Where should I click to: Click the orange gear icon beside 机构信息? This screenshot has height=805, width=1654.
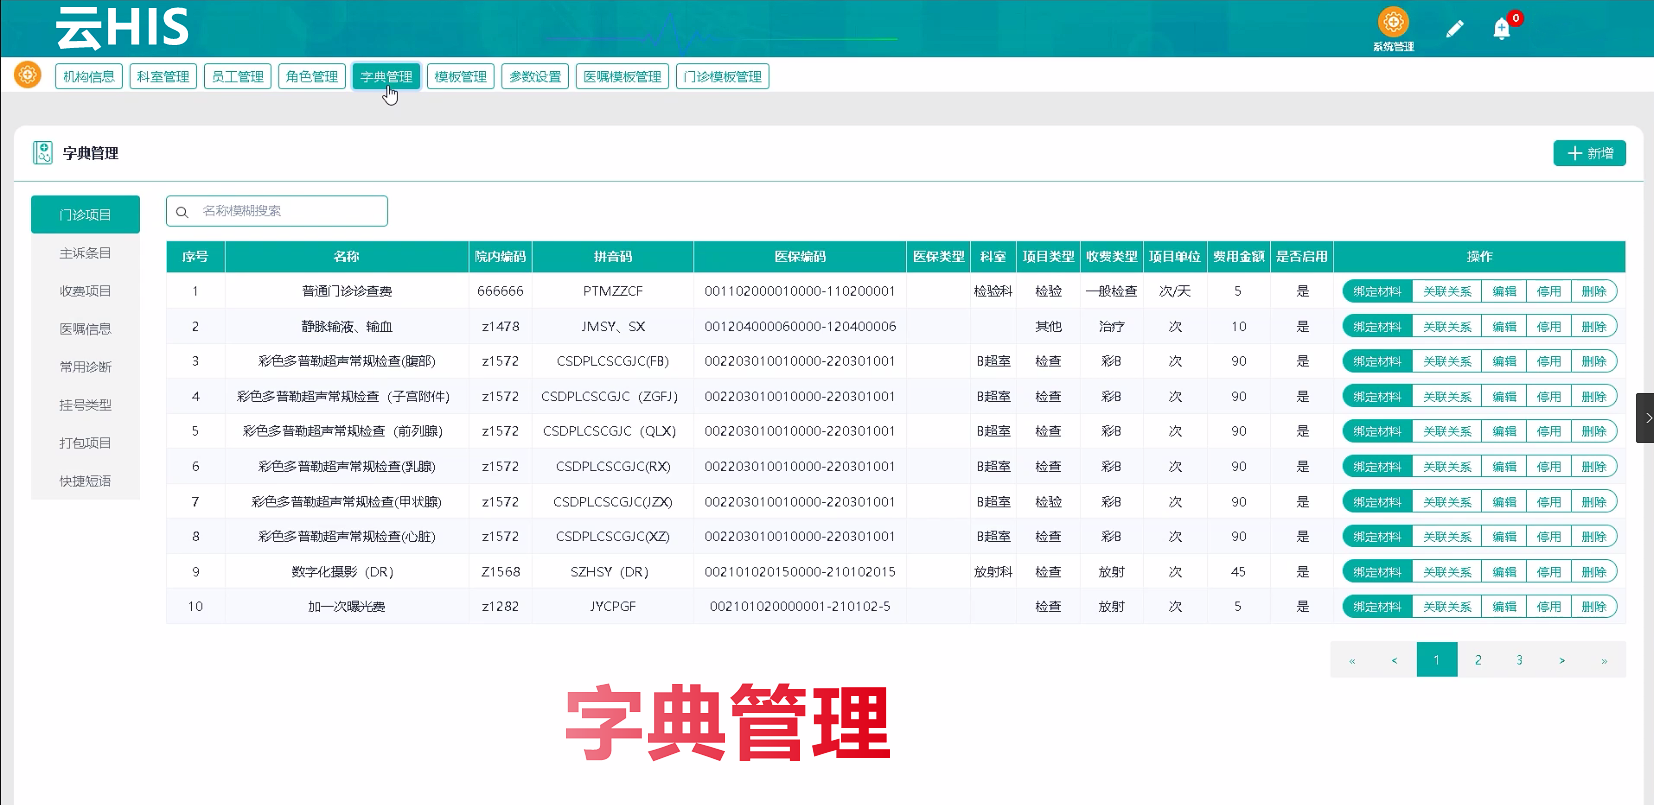(28, 75)
